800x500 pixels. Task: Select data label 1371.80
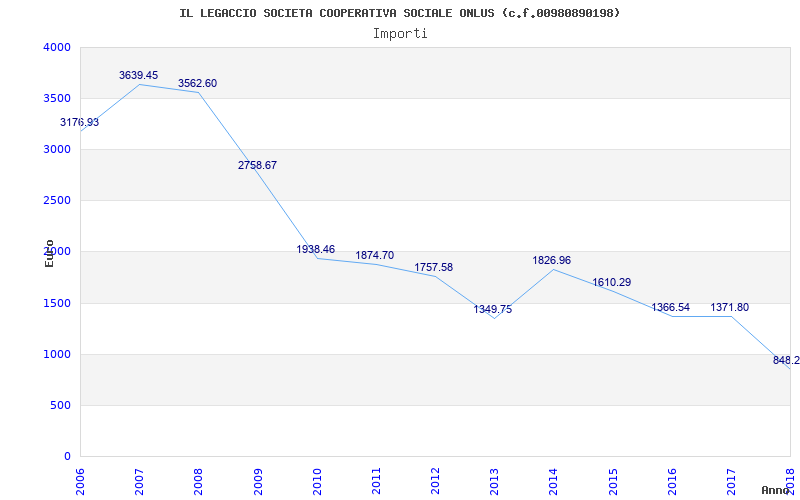730,308
